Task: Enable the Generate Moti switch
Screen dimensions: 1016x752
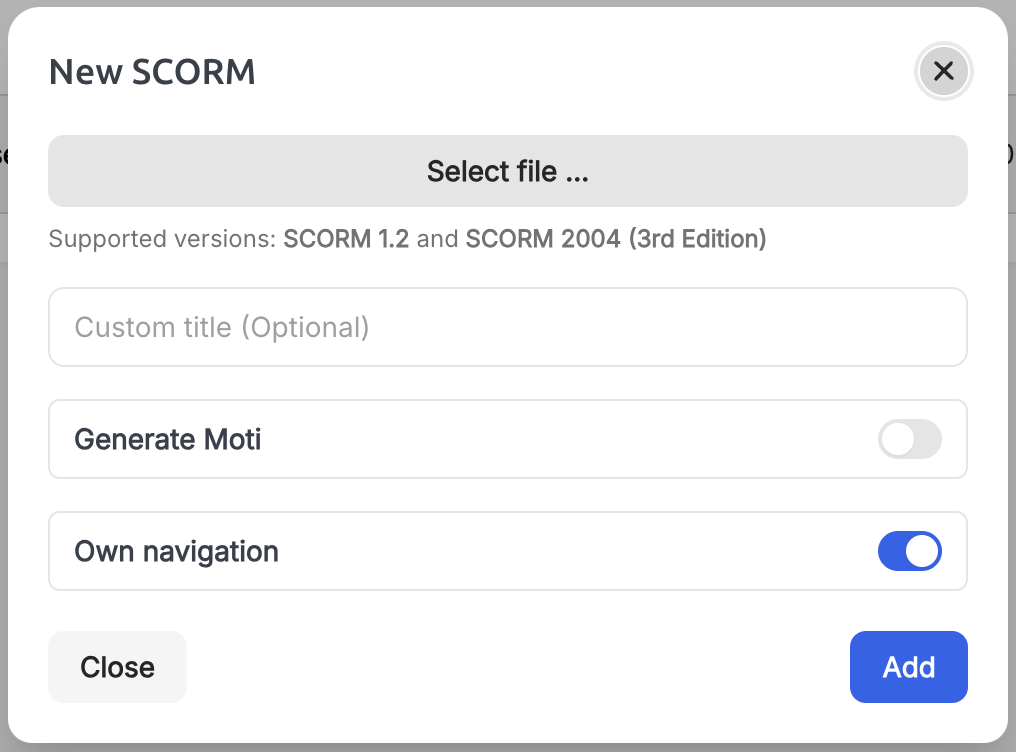Action: point(910,439)
